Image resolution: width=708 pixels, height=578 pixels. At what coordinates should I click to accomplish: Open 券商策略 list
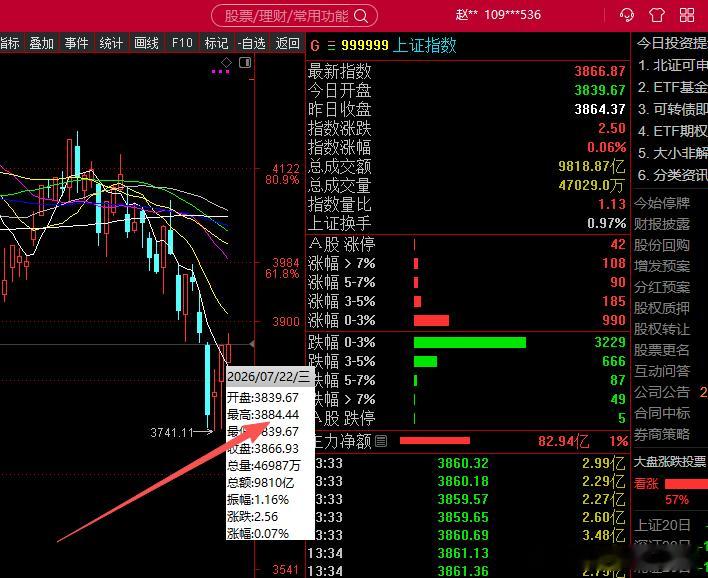click(x=662, y=434)
